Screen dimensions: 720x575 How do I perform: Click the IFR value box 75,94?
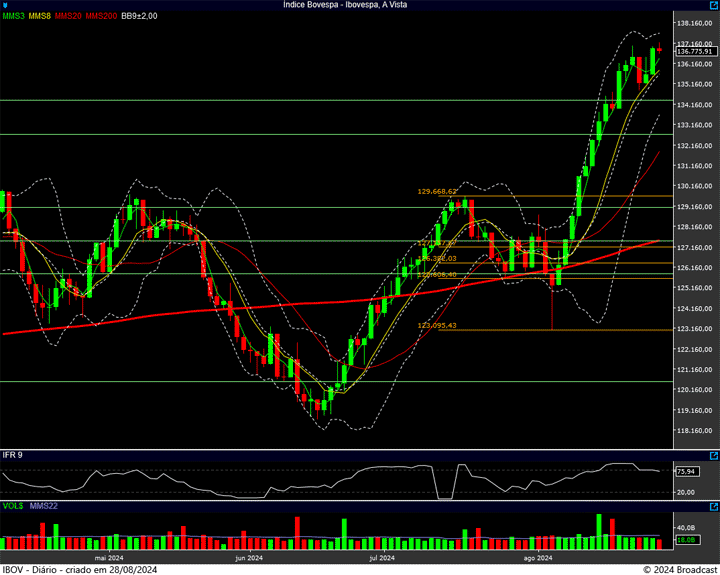[x=686, y=471]
